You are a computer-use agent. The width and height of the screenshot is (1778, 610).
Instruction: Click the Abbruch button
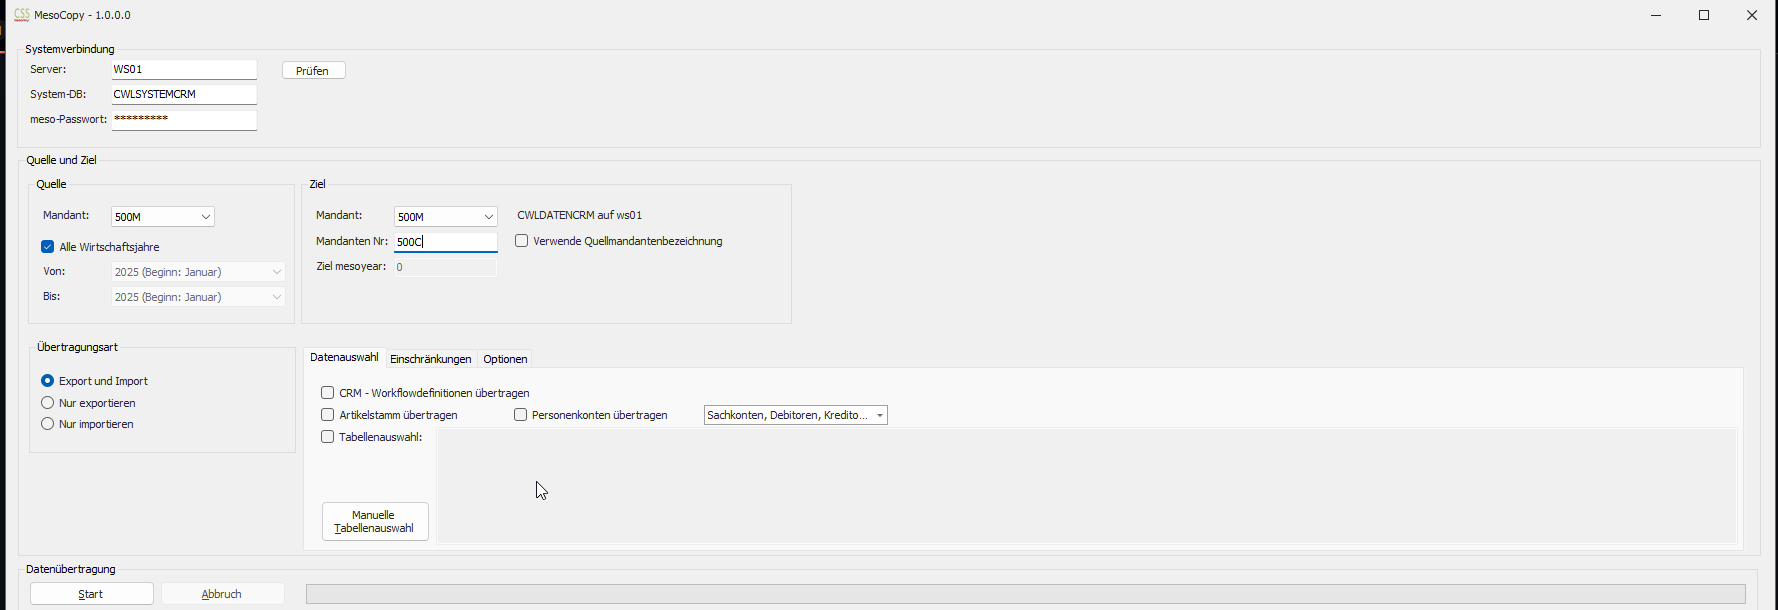[x=222, y=594]
